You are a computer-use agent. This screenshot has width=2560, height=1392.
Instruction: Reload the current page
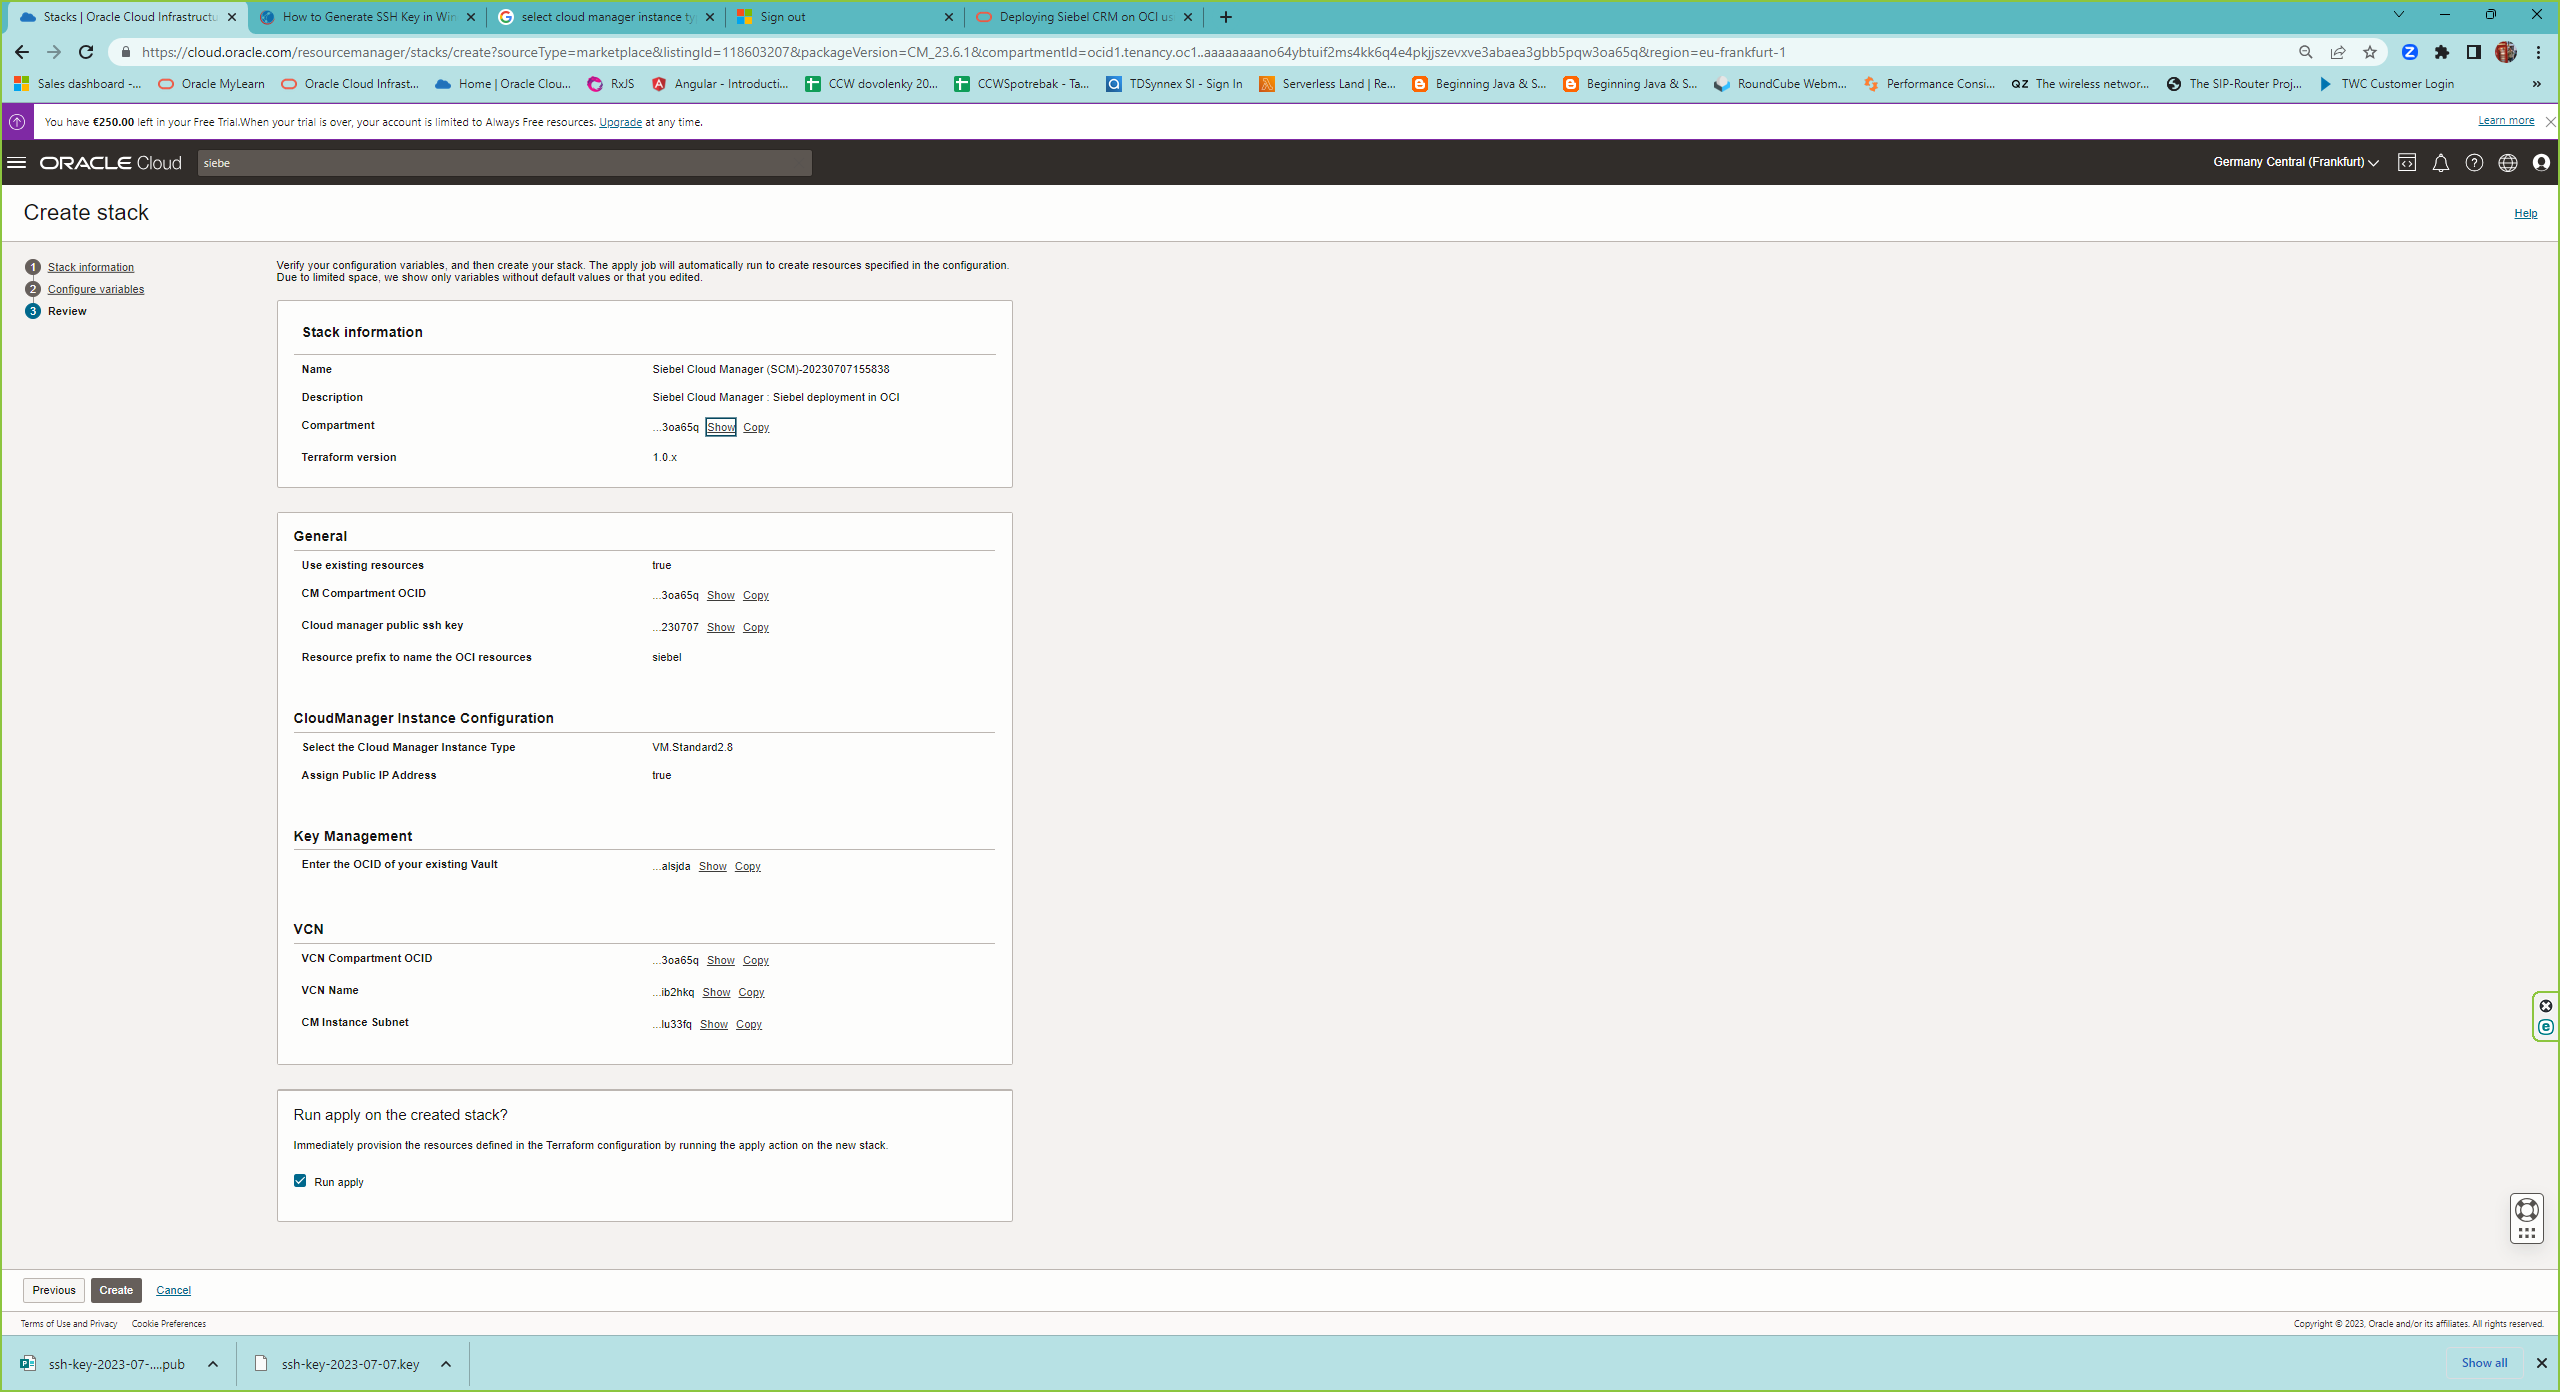click(86, 52)
